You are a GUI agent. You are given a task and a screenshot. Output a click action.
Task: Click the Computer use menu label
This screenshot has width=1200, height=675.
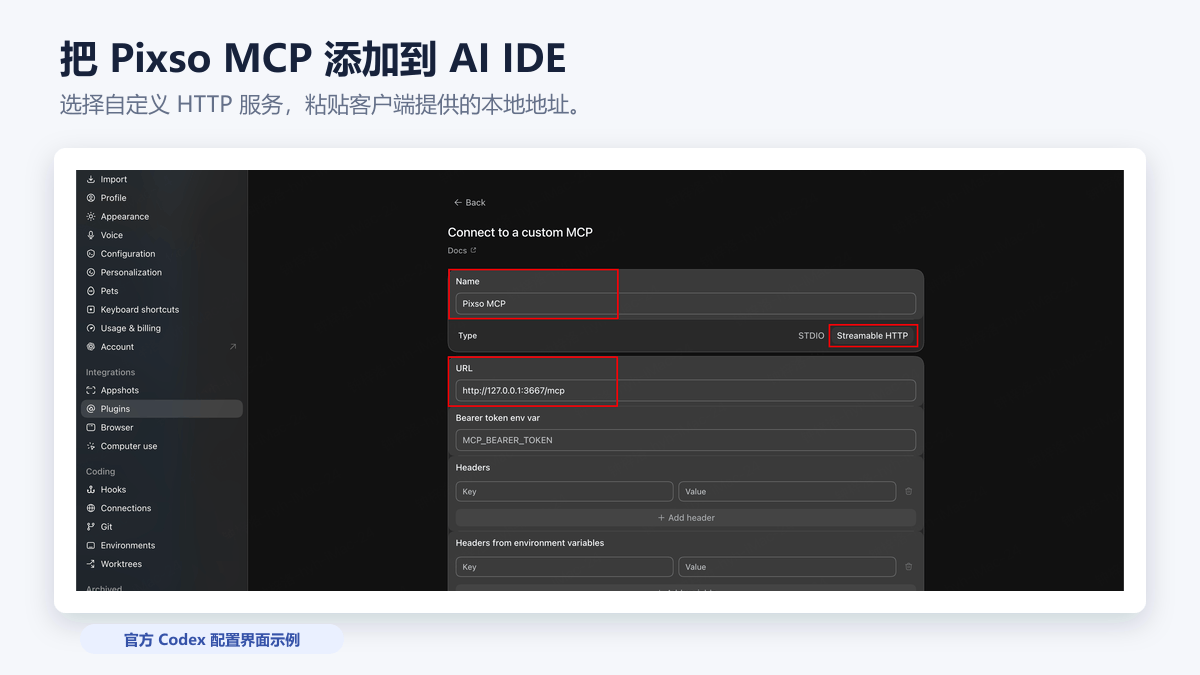(129, 446)
